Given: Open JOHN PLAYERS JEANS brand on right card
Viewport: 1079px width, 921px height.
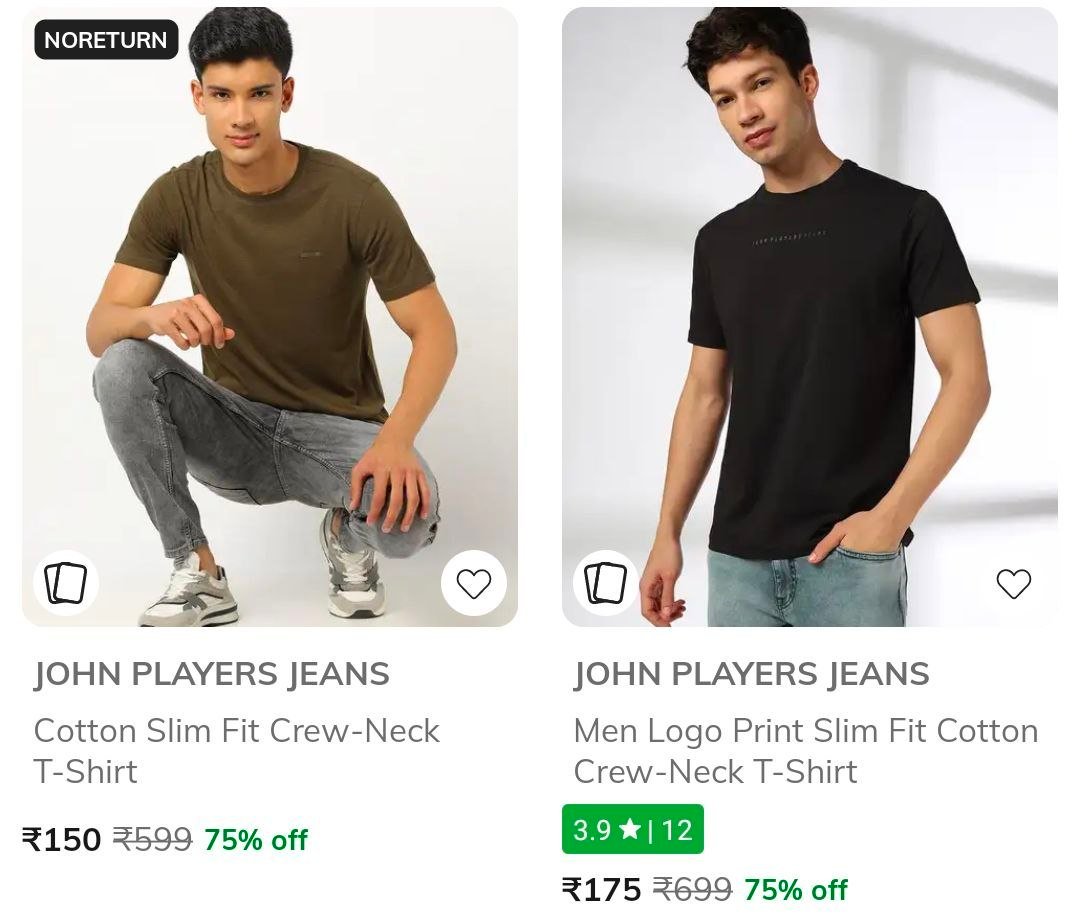Looking at the screenshot, I should coord(752,673).
